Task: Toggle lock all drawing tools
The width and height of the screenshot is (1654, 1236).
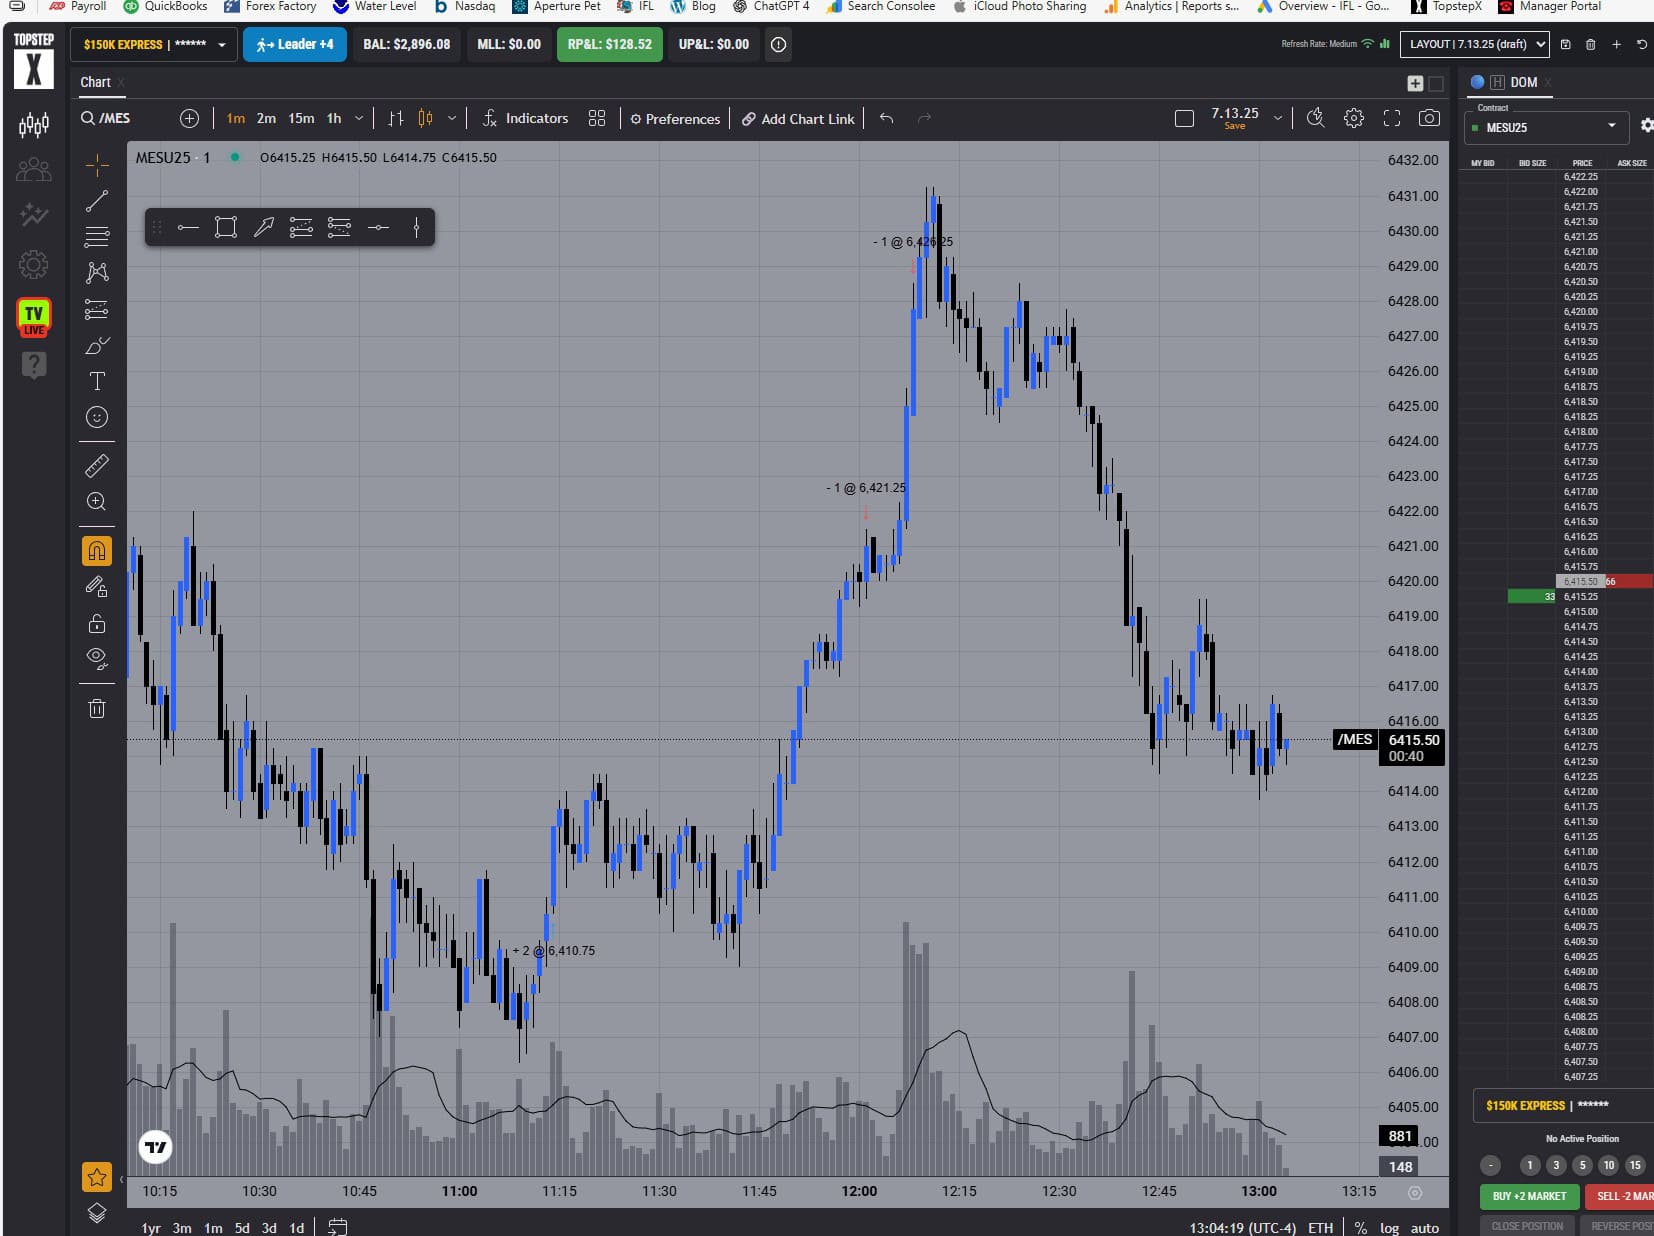Action: pyautogui.click(x=97, y=623)
